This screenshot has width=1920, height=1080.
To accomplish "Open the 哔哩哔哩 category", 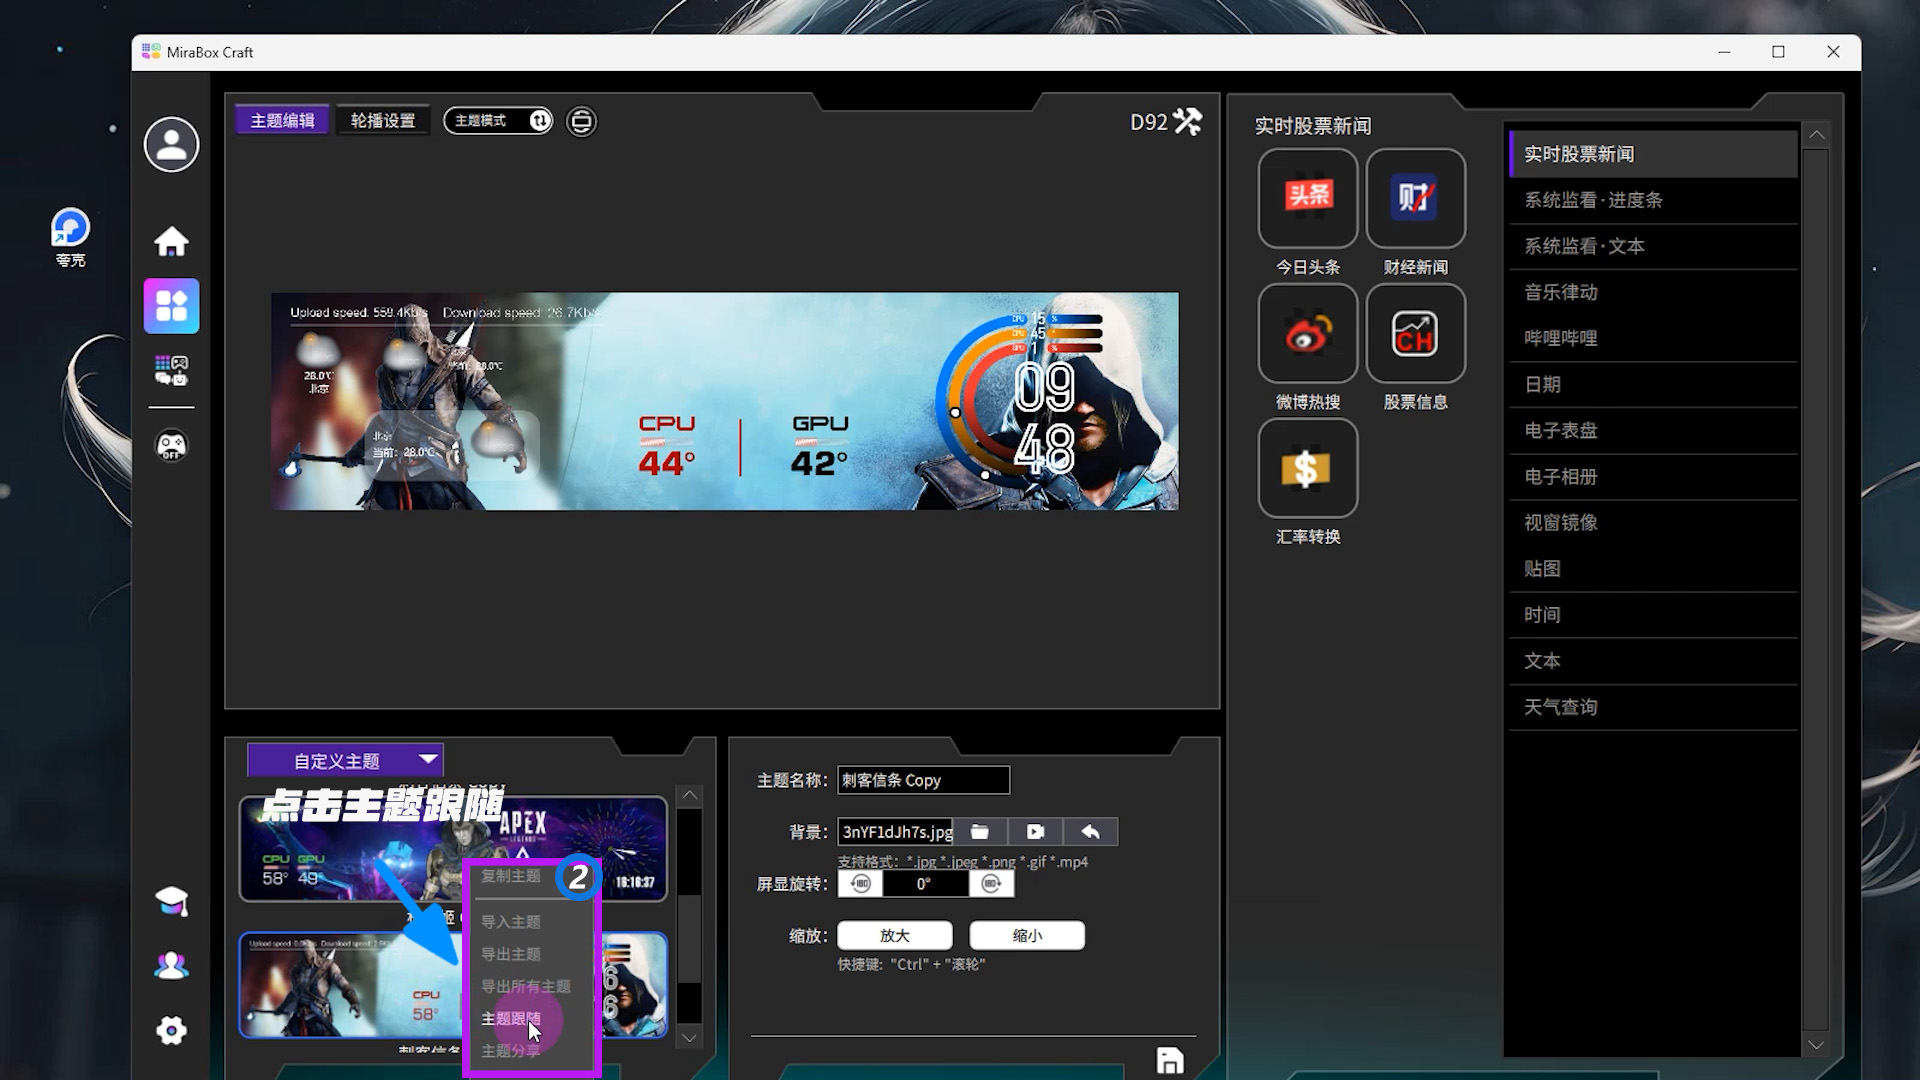I will [x=1654, y=338].
